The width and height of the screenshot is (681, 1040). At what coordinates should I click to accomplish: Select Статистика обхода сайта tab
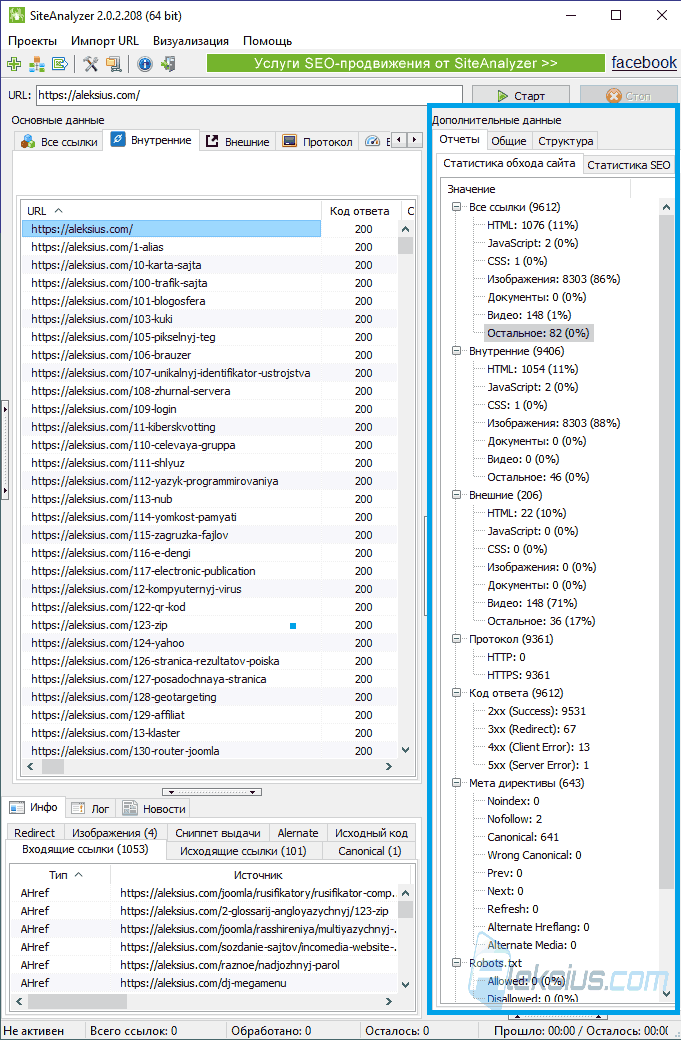[509, 163]
